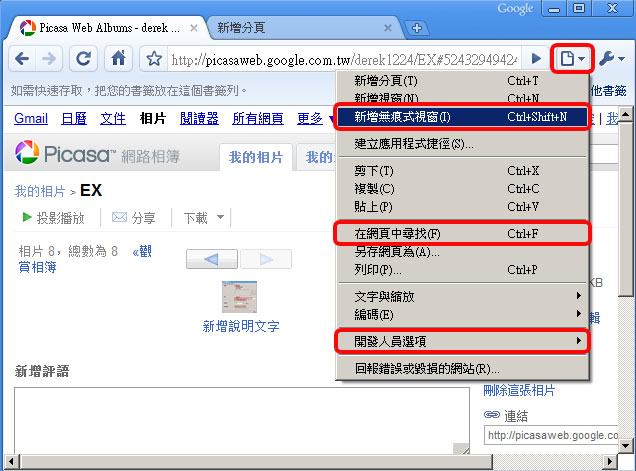The image size is (636, 471).
Task: Click the horizontal scrollbar left arrow
Action: 11,462
